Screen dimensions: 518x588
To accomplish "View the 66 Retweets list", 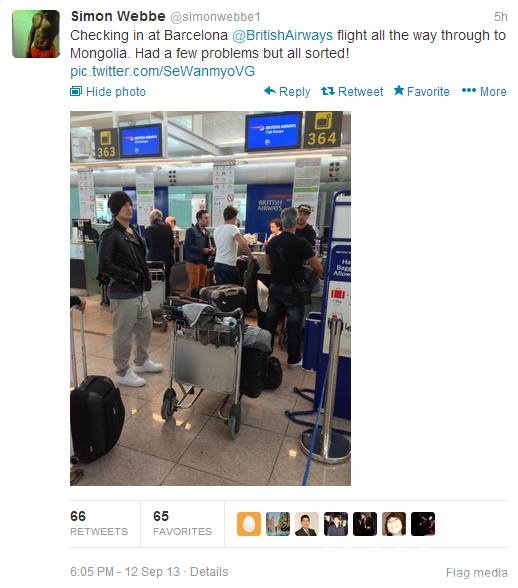I will coord(99,524).
